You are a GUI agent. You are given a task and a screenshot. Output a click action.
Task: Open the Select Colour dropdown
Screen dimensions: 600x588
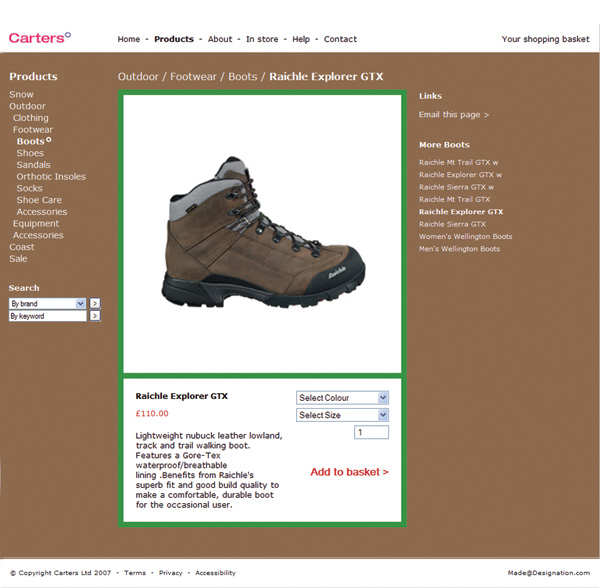pos(341,398)
